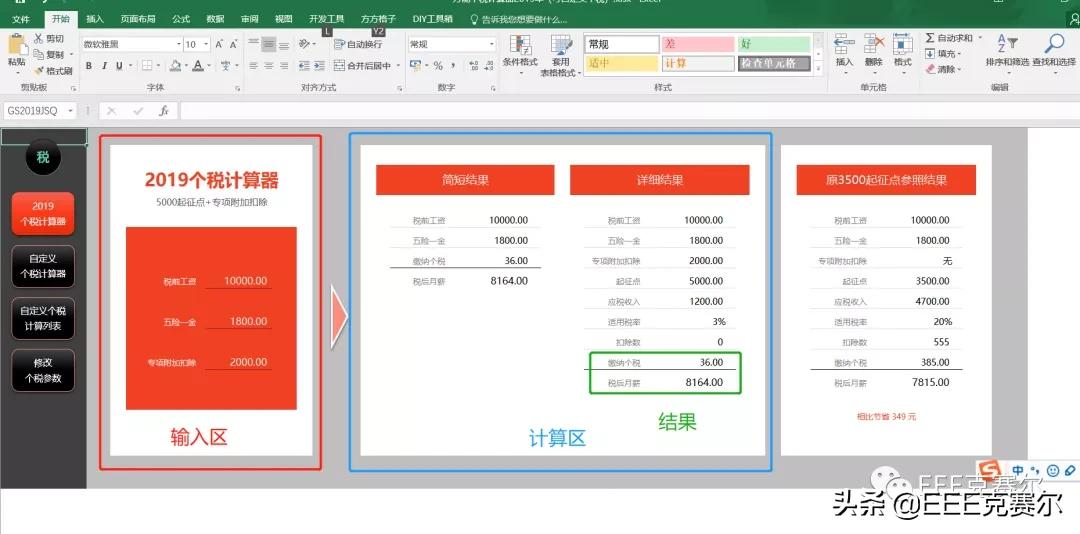Align text left
The image size is (1080, 534).
pyautogui.click(x=253, y=66)
